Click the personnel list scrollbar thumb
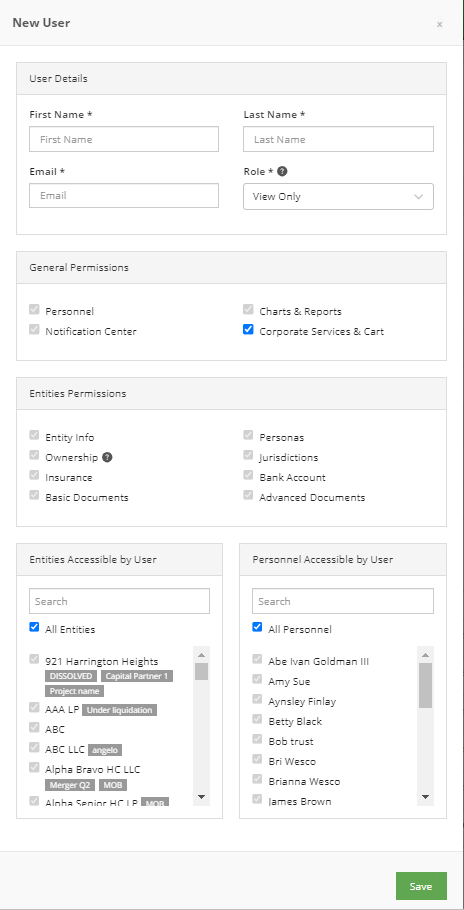 425,685
